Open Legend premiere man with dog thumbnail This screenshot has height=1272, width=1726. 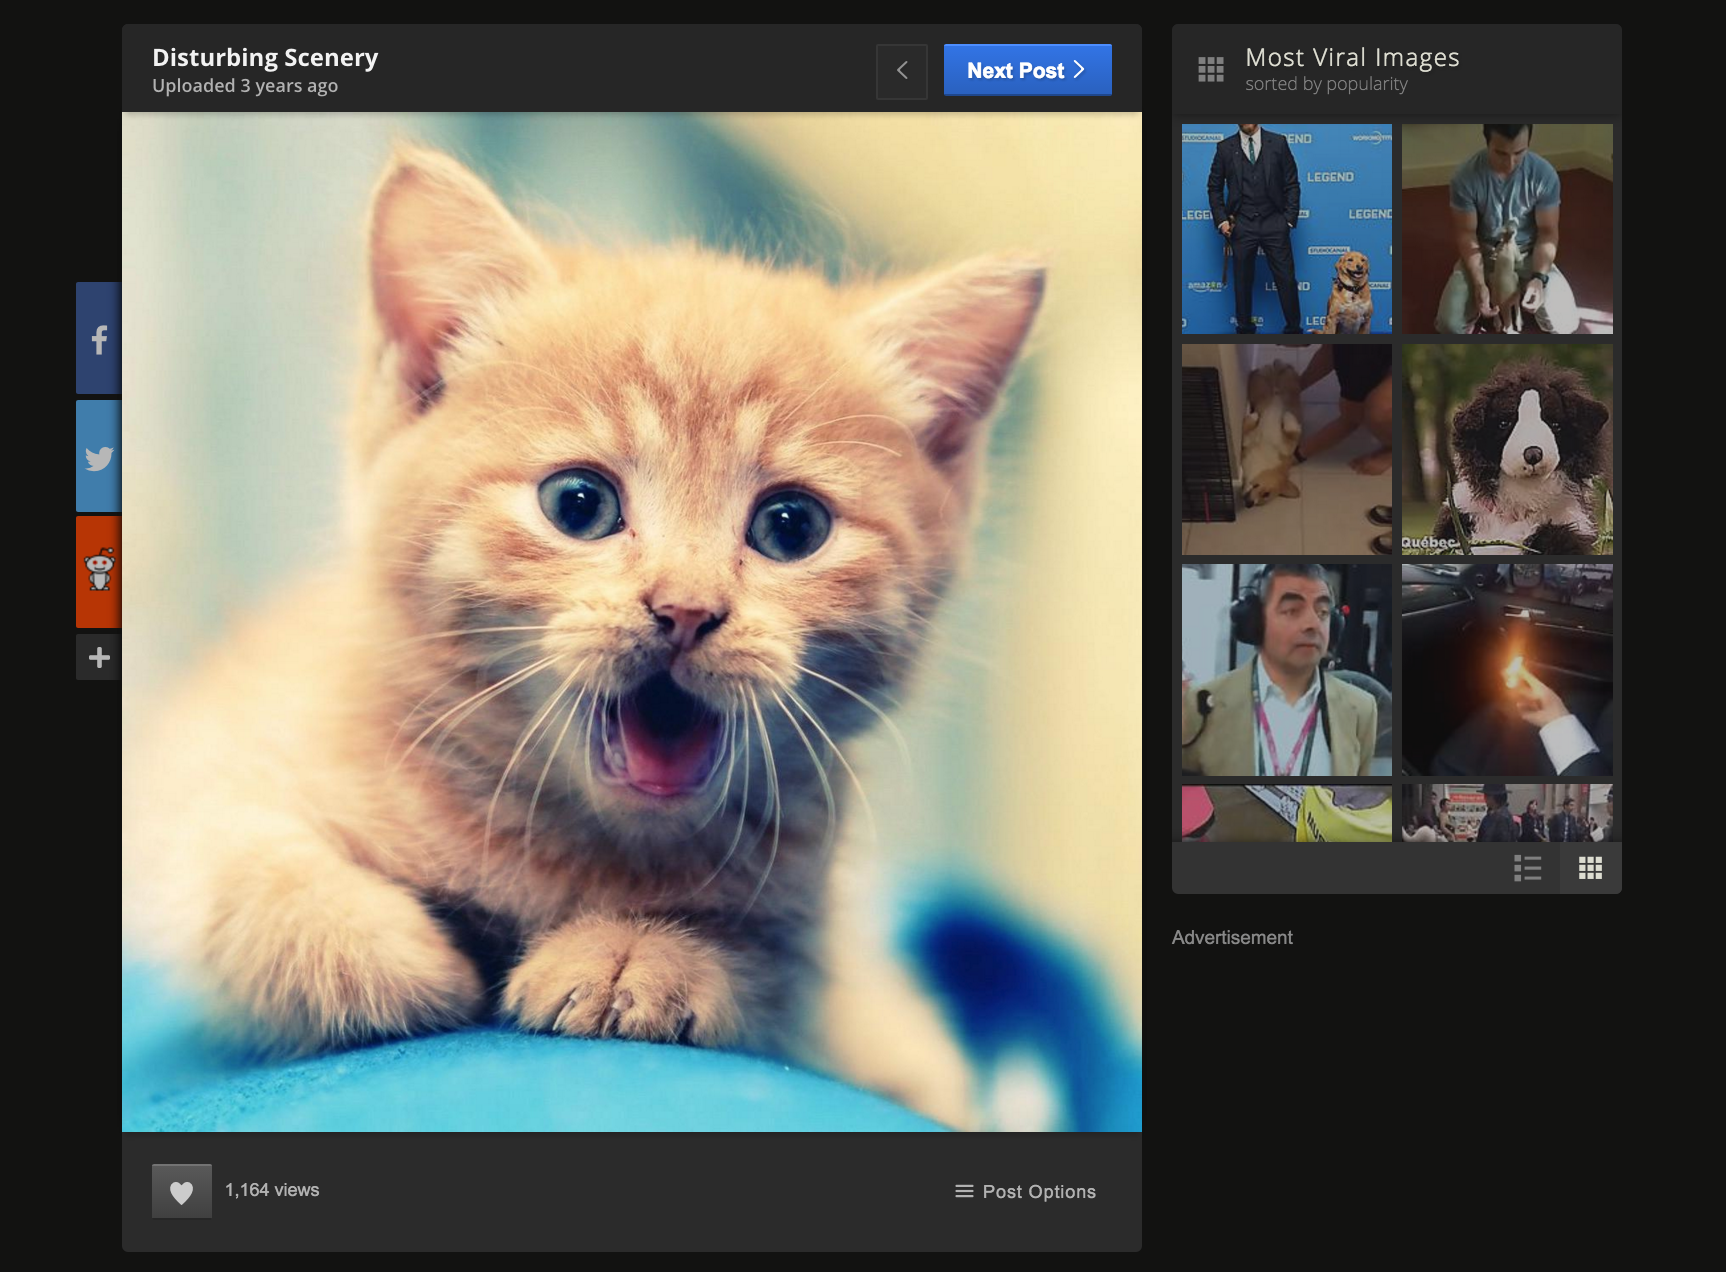[1287, 229]
